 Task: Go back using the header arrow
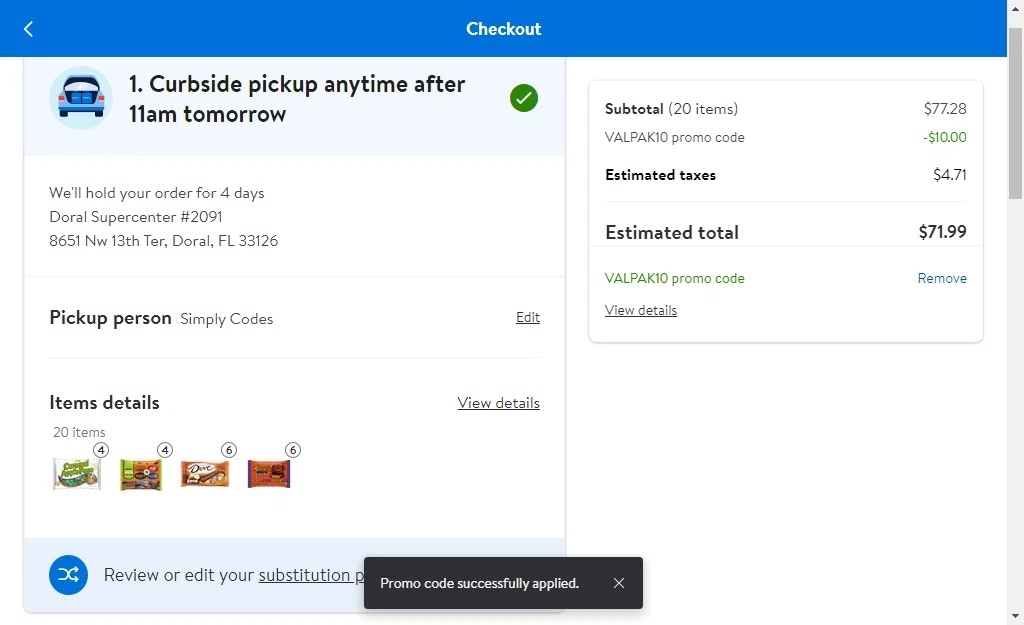[x=28, y=29]
